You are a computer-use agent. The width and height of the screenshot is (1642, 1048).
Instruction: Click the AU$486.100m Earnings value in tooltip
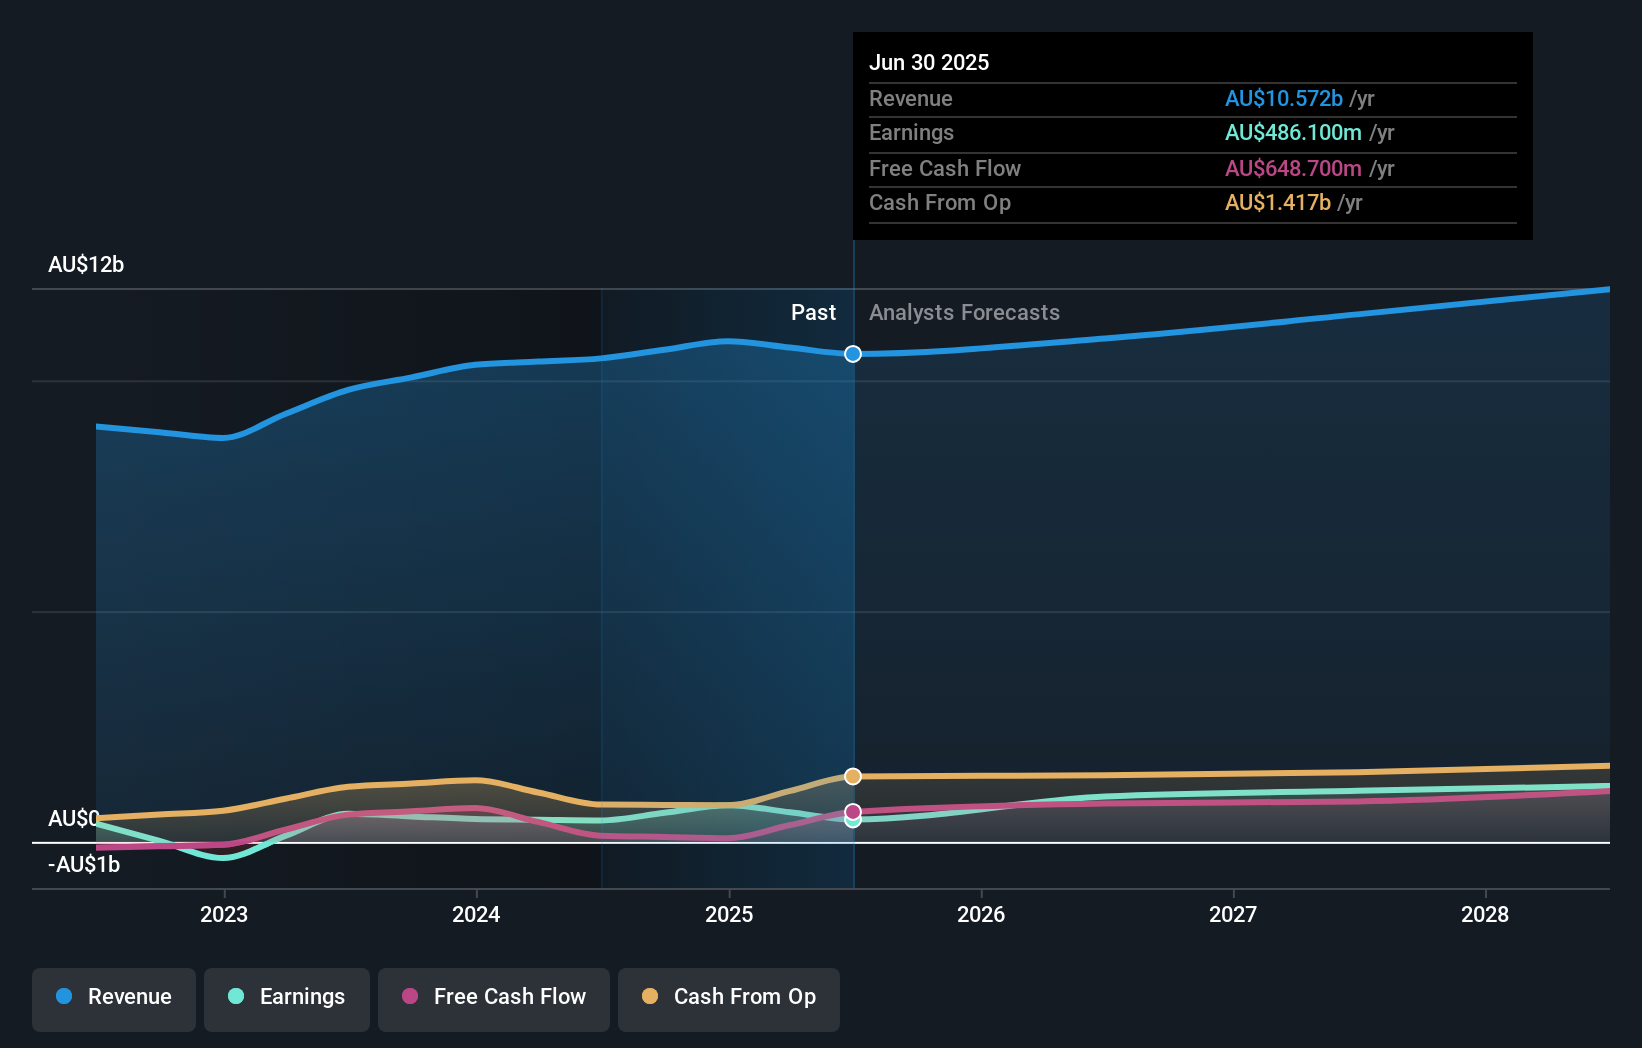1293,132
